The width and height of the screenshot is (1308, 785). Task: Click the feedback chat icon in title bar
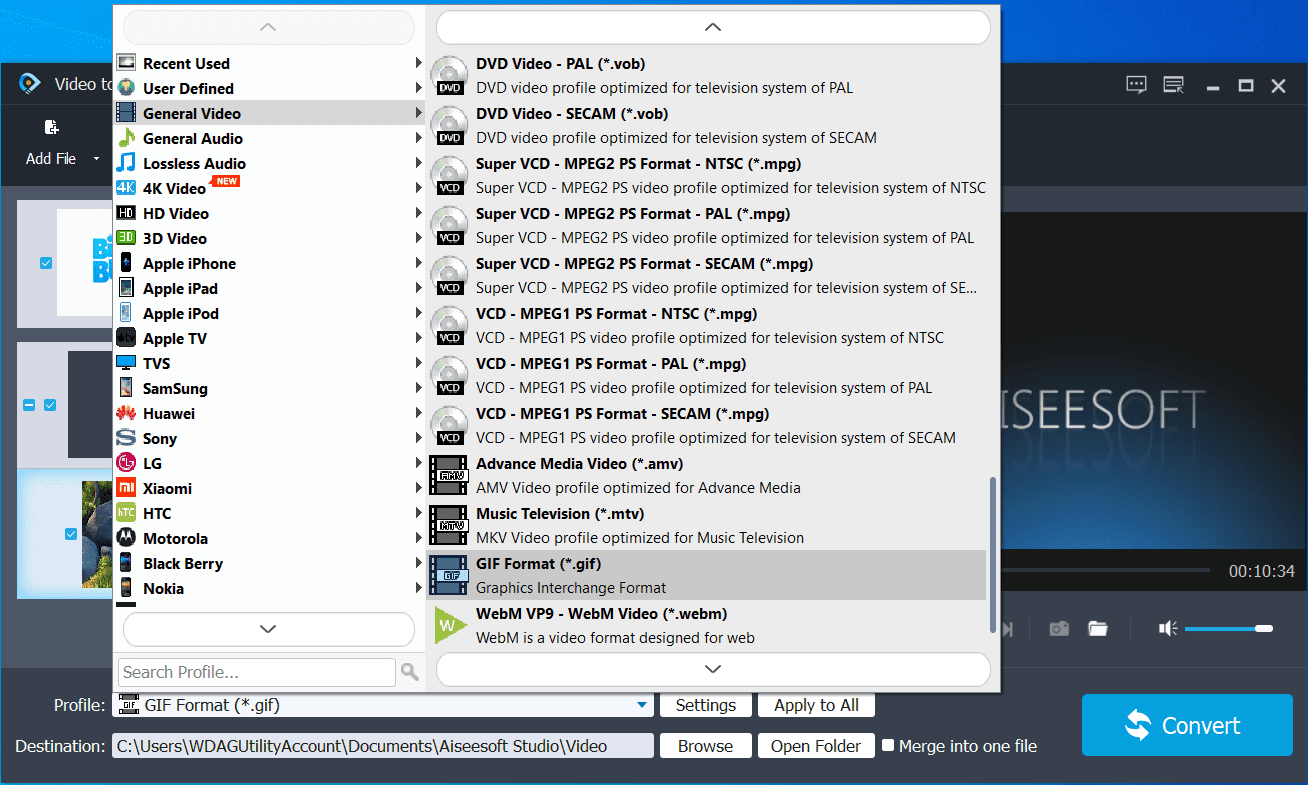[1136, 85]
